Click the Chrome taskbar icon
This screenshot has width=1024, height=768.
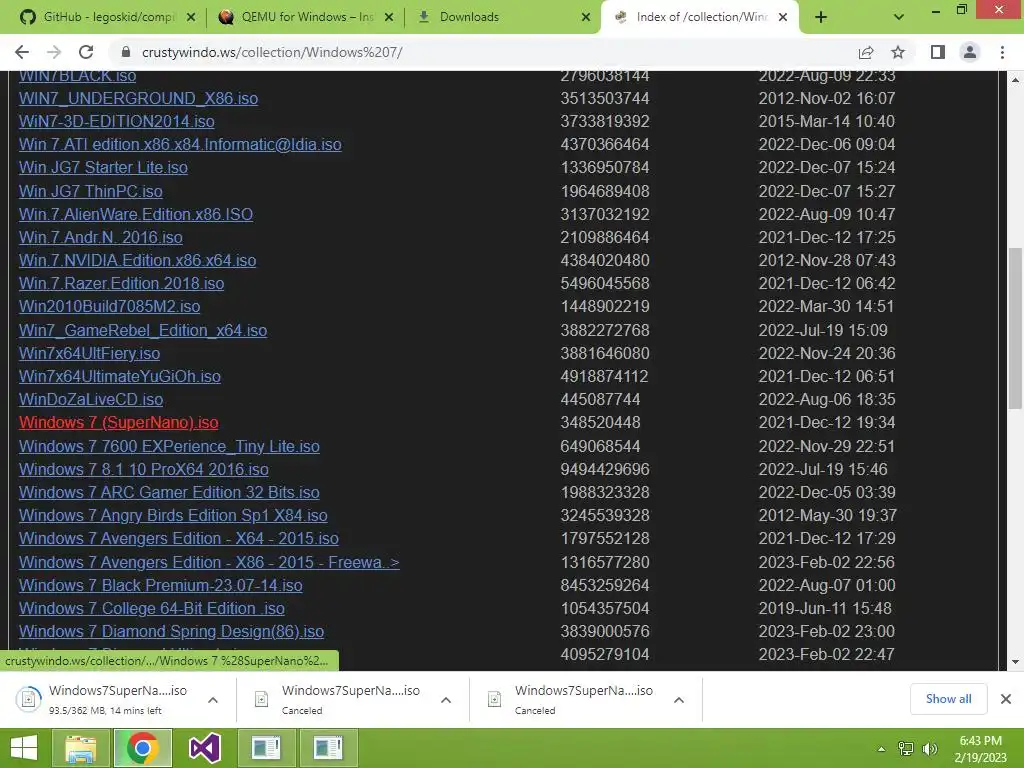pyautogui.click(x=142, y=748)
